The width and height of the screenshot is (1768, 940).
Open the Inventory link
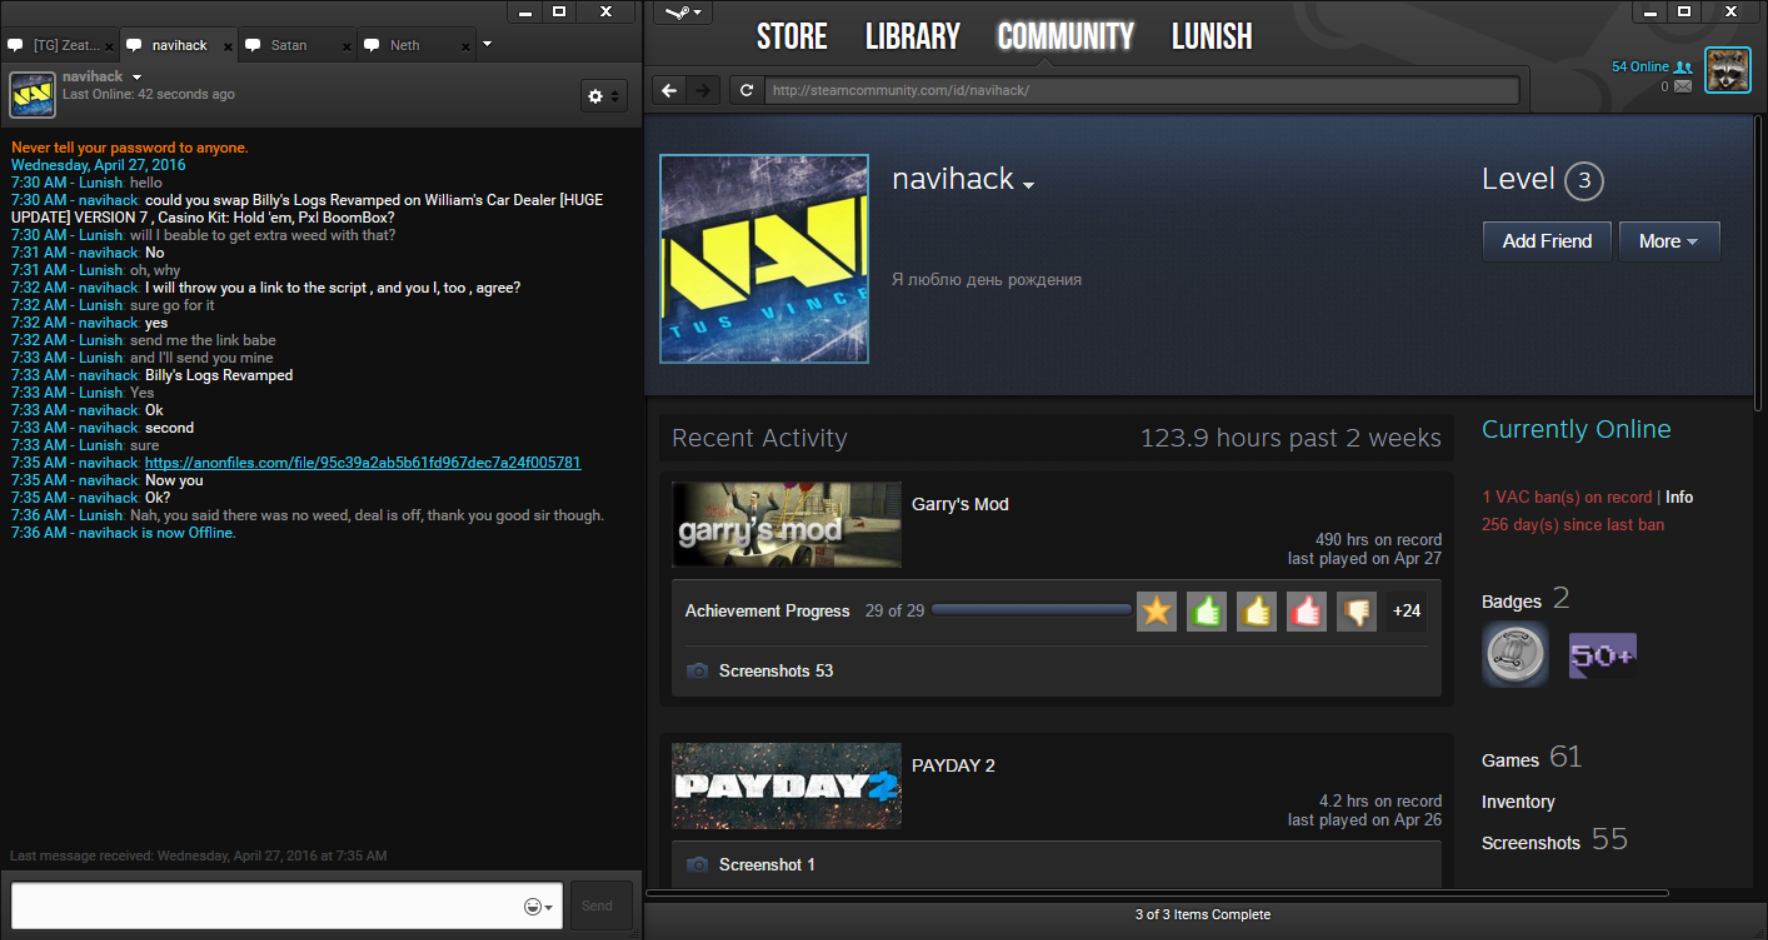point(1518,802)
